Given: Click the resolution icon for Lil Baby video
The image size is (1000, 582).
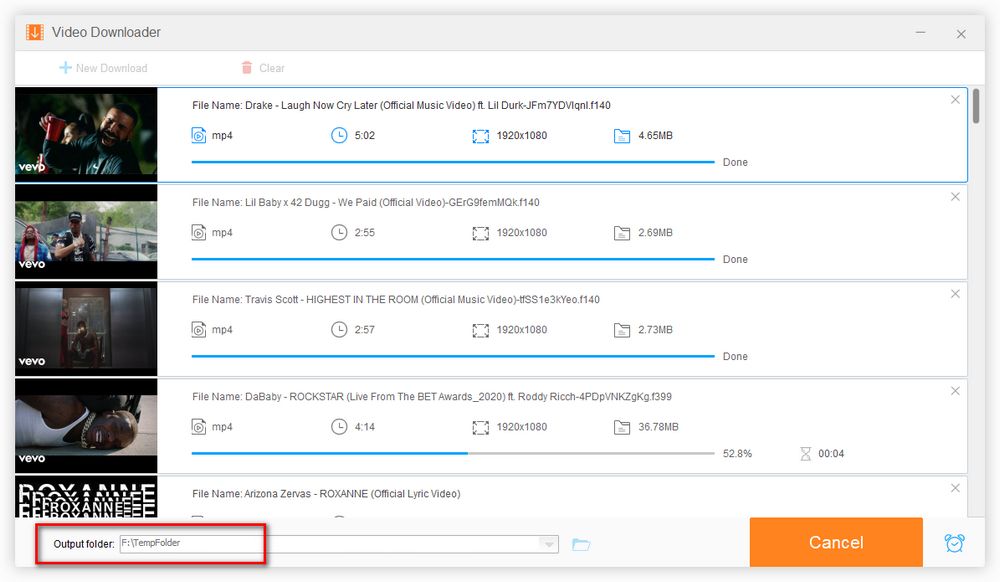Looking at the screenshot, I should 480,233.
